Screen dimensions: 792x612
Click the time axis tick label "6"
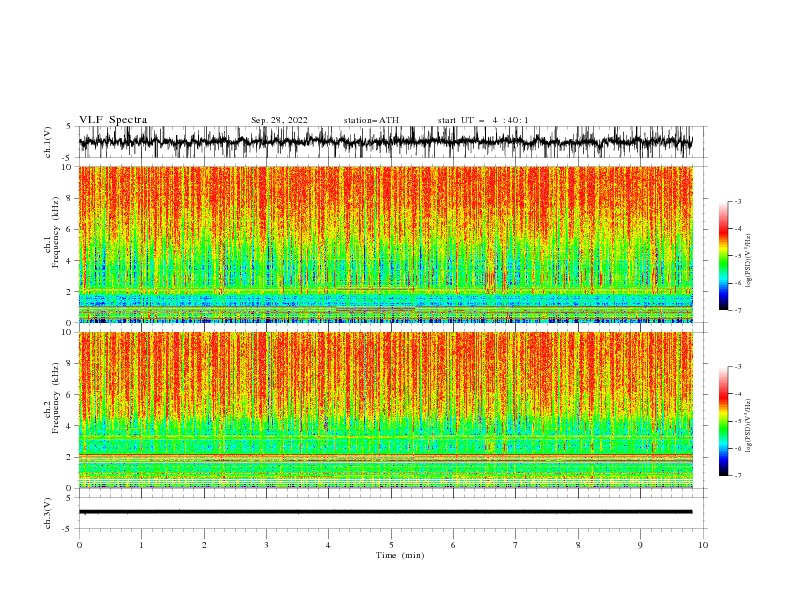[453, 545]
